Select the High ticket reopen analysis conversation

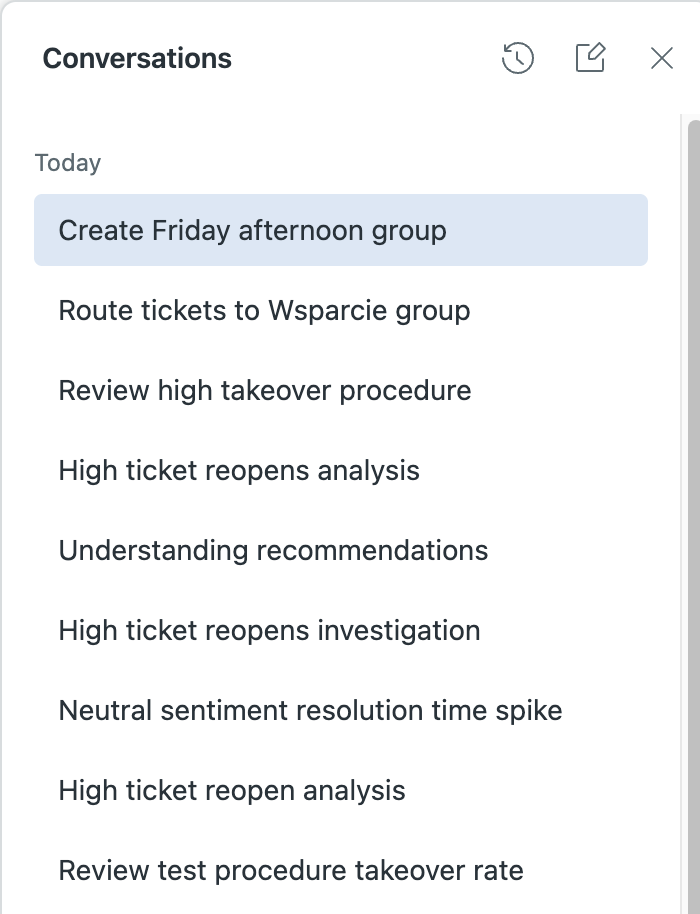tap(232, 791)
